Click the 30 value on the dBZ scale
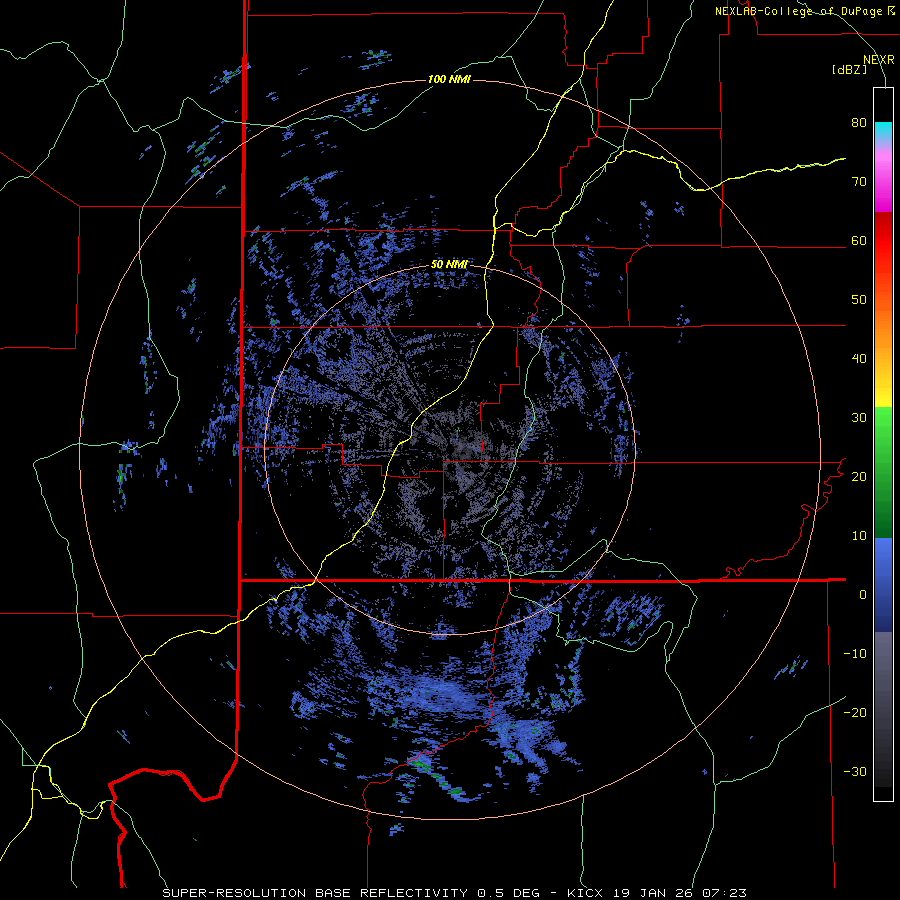The height and width of the screenshot is (900, 900). (x=859, y=418)
